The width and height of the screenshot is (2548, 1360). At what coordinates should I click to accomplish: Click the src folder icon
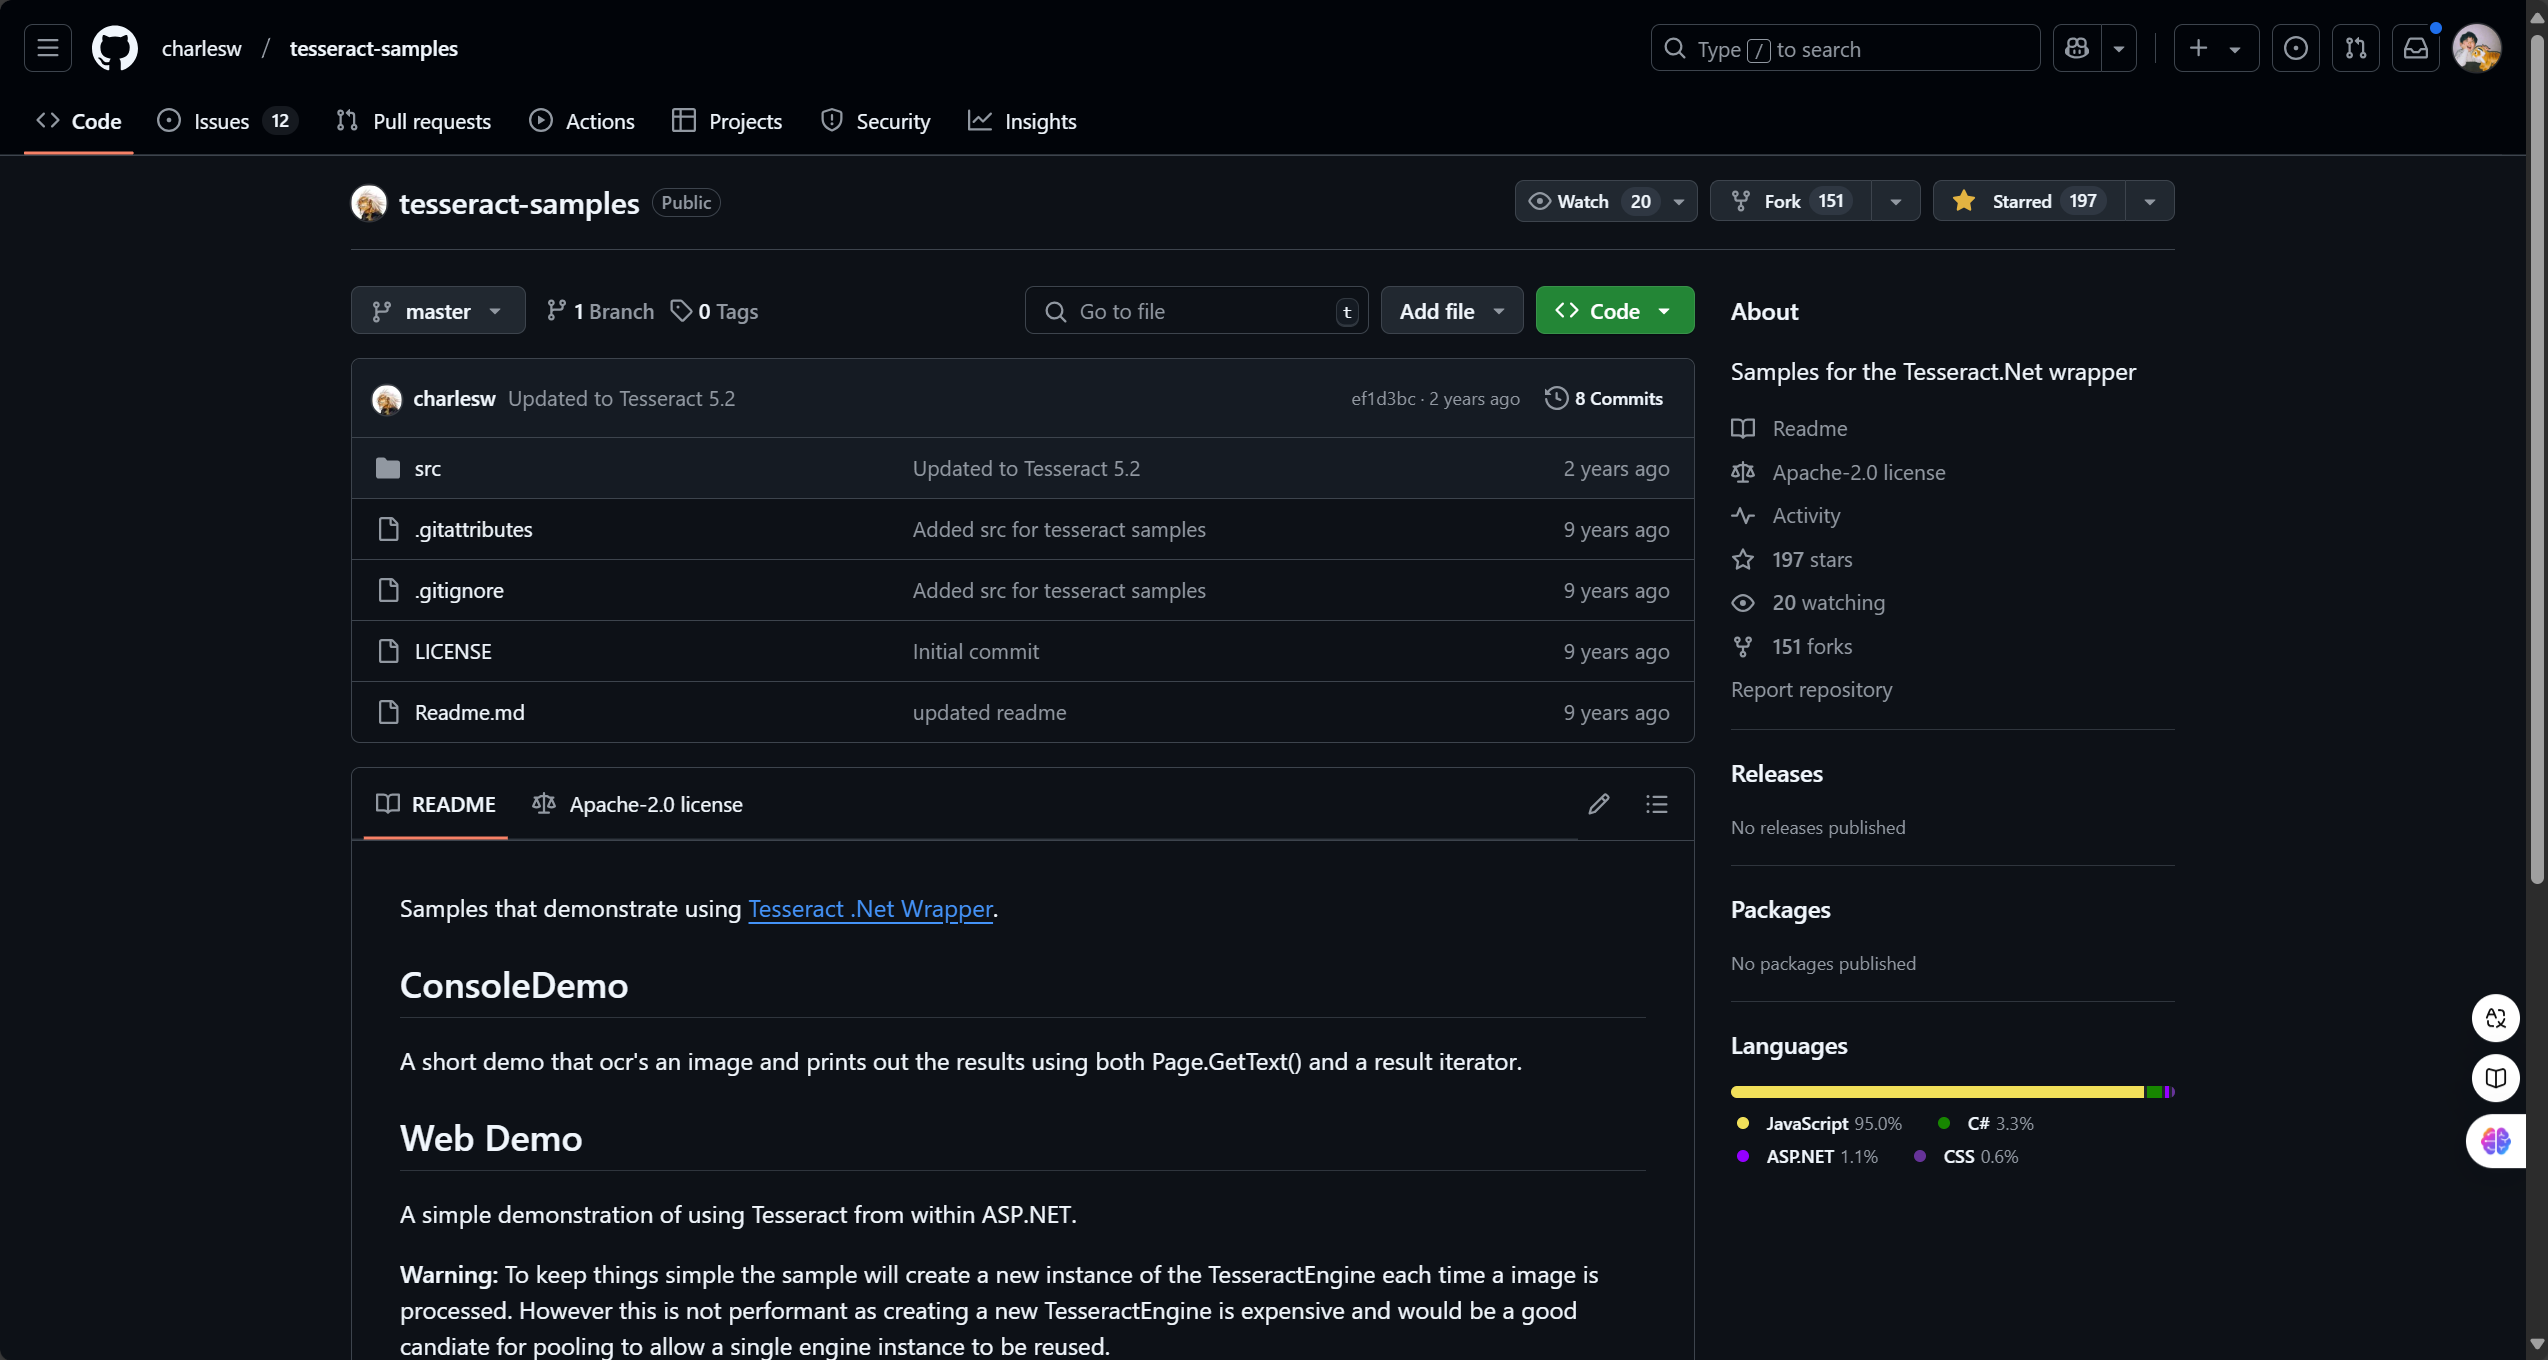tap(388, 468)
